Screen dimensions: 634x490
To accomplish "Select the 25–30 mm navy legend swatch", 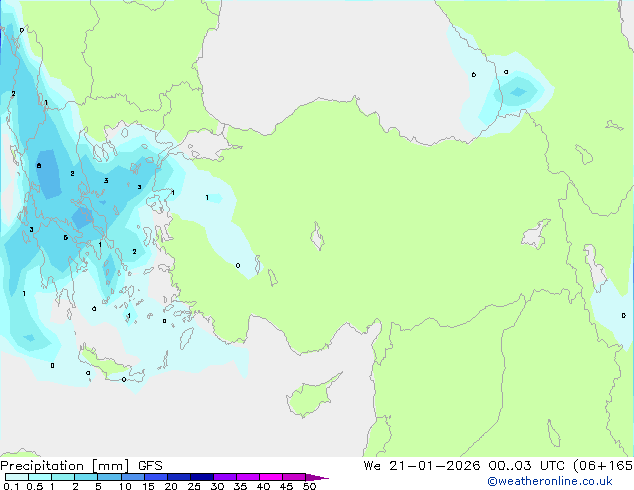I will [x=201, y=477].
